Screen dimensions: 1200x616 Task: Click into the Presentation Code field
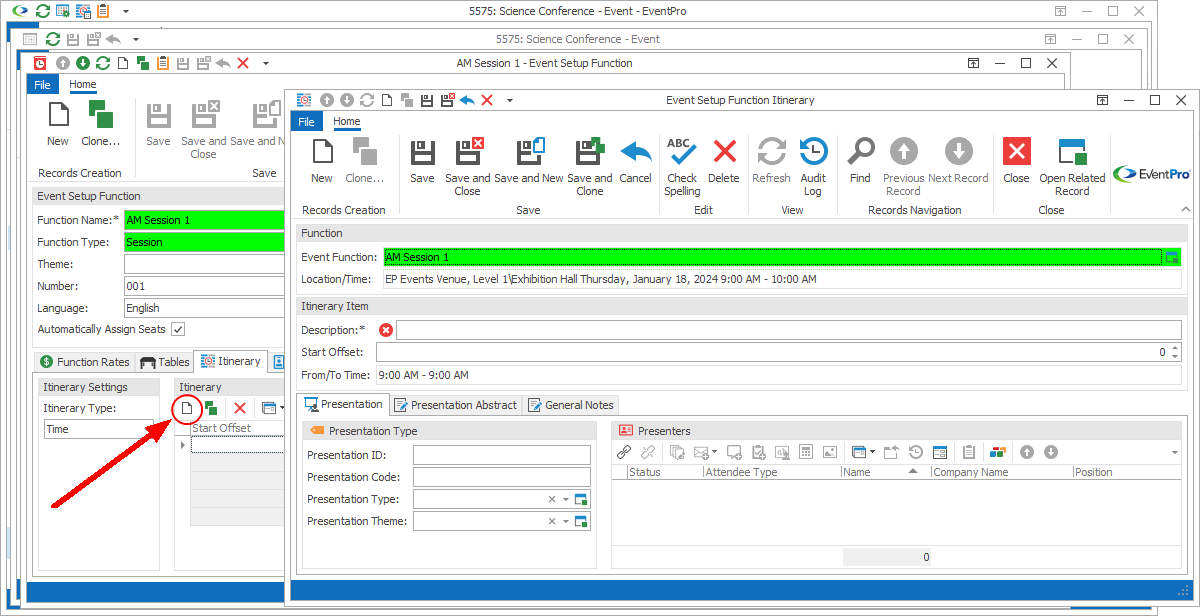click(x=502, y=477)
